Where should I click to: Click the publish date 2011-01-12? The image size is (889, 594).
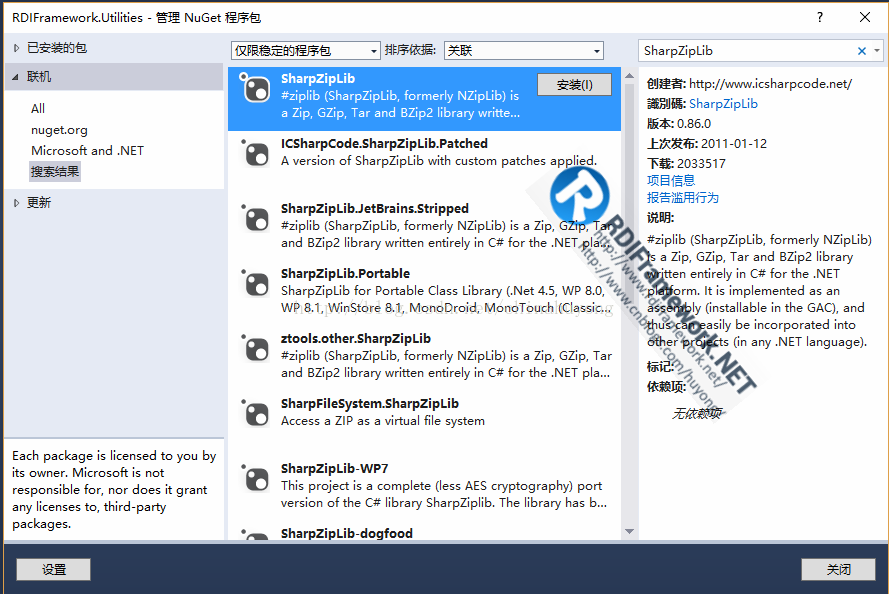pos(734,143)
